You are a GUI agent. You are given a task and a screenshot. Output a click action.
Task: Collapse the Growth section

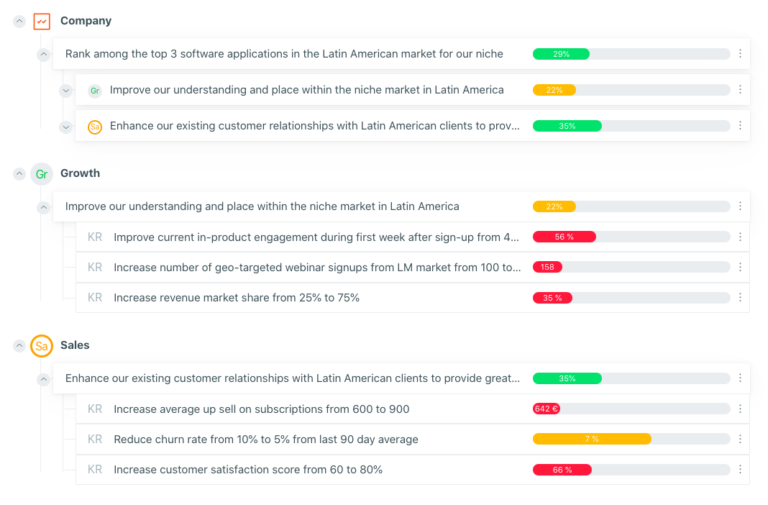tap(19, 174)
